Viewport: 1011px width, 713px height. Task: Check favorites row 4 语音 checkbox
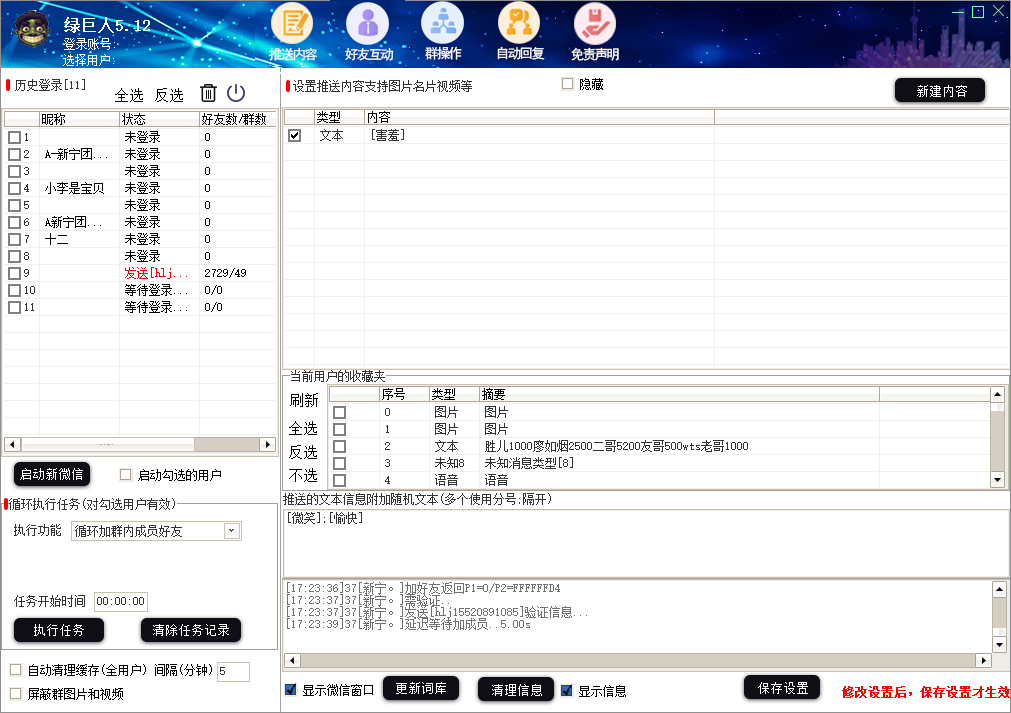339,480
